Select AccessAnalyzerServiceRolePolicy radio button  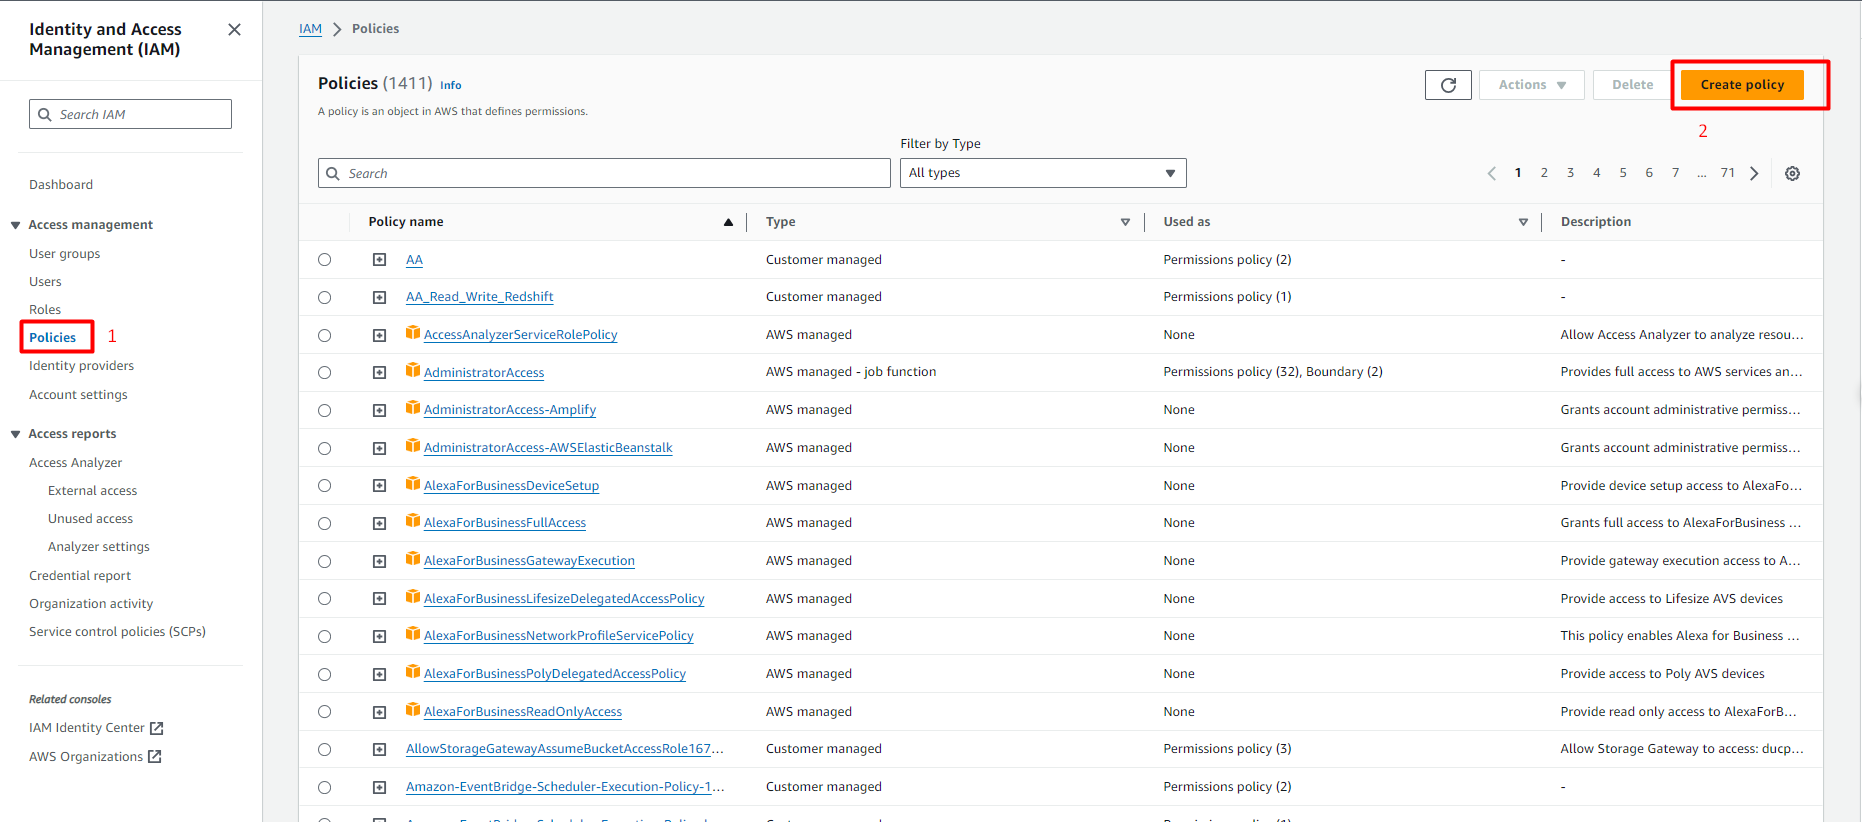tap(324, 336)
